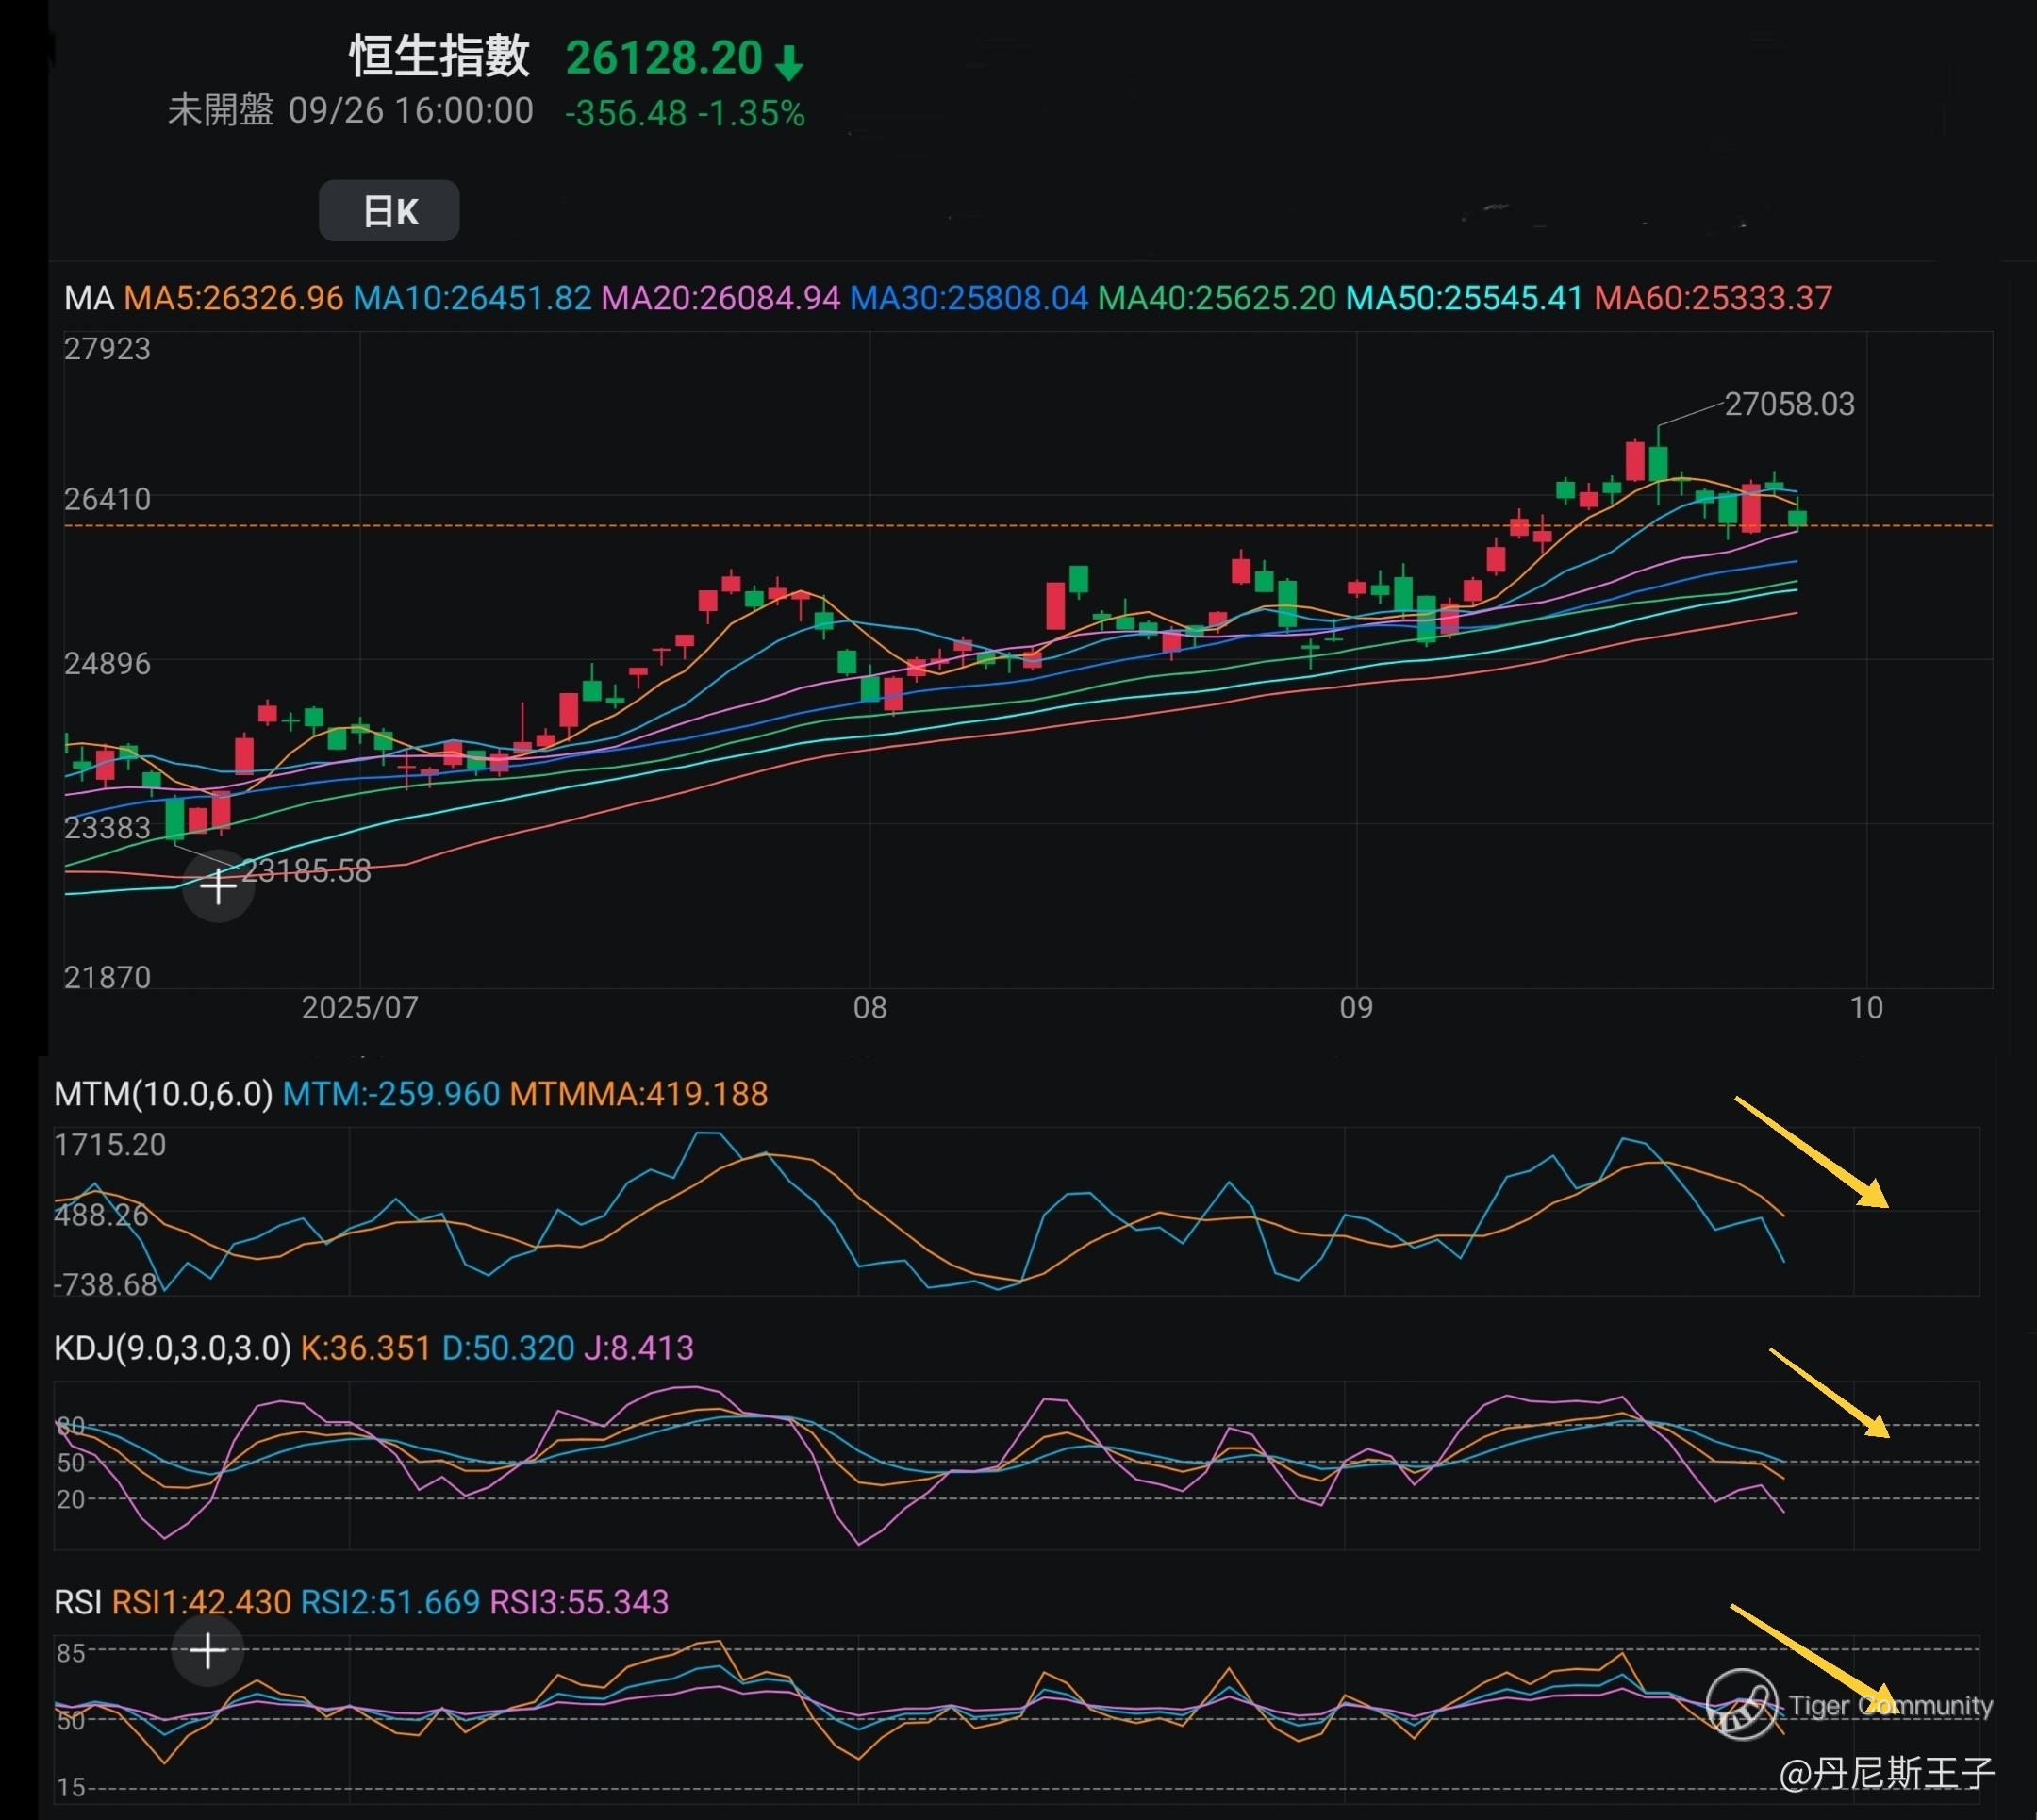The image size is (2037, 1820).
Task: Click the Tiger Community logo icon
Action: pyautogui.click(x=1741, y=1705)
